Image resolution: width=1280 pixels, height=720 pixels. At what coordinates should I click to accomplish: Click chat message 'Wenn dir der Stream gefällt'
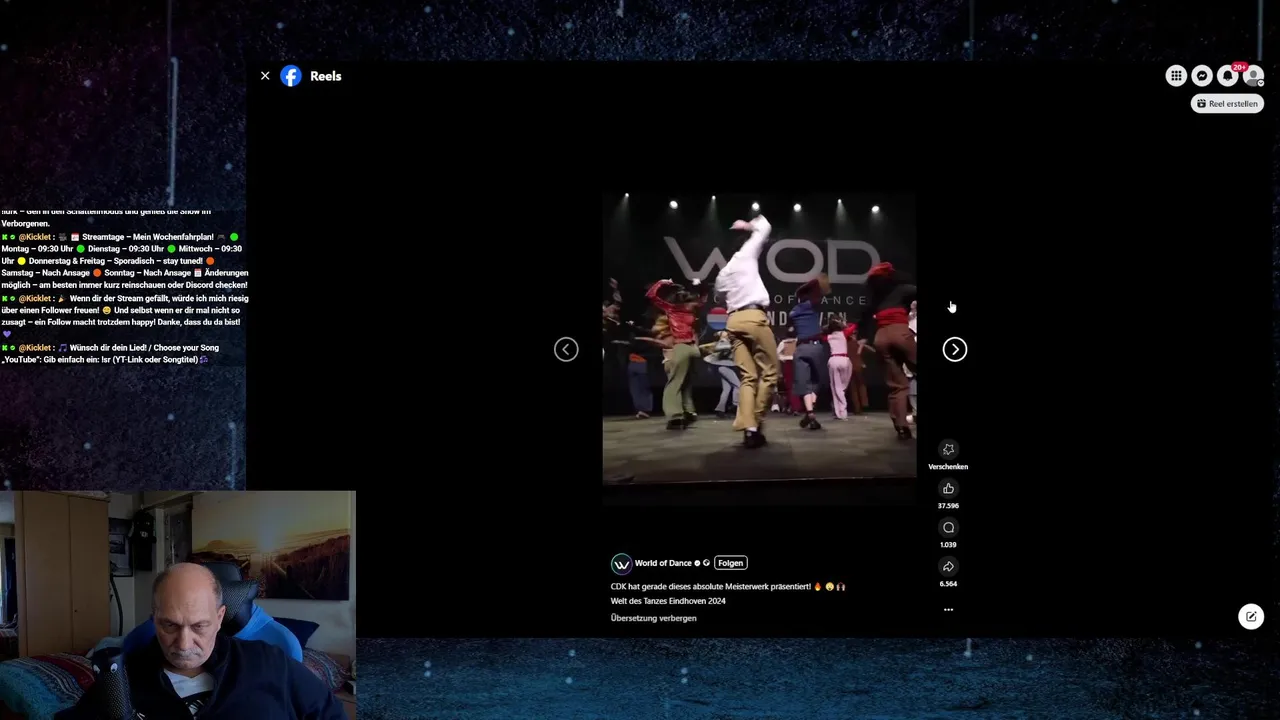125,316
